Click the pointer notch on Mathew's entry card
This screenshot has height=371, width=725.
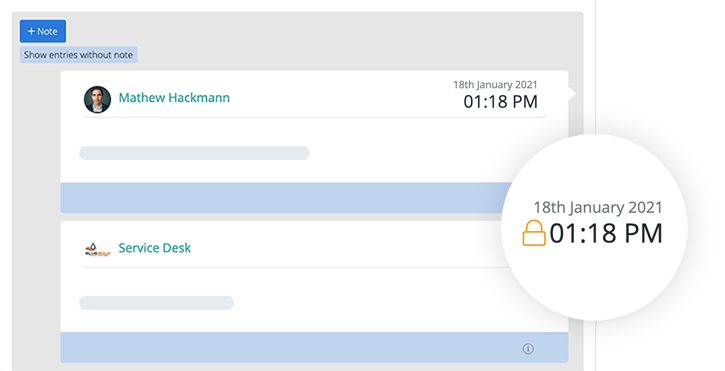[572, 93]
